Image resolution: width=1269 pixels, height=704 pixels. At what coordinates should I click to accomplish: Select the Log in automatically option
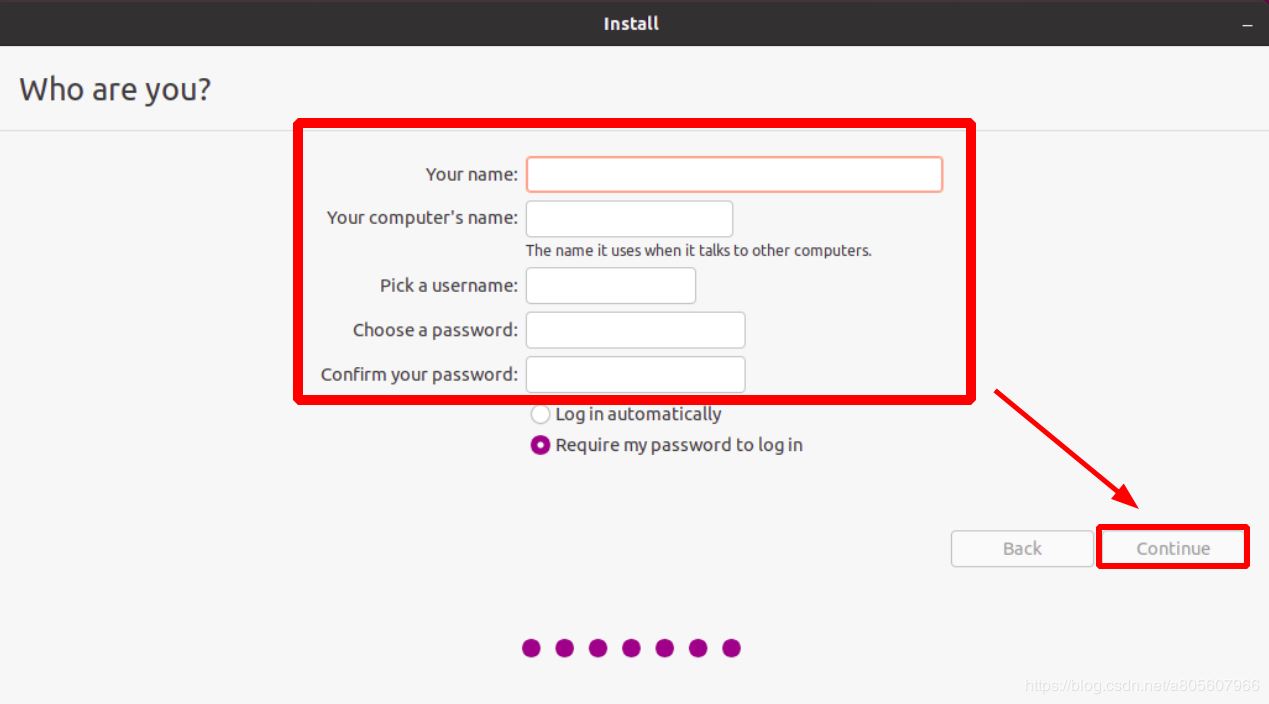click(541, 414)
